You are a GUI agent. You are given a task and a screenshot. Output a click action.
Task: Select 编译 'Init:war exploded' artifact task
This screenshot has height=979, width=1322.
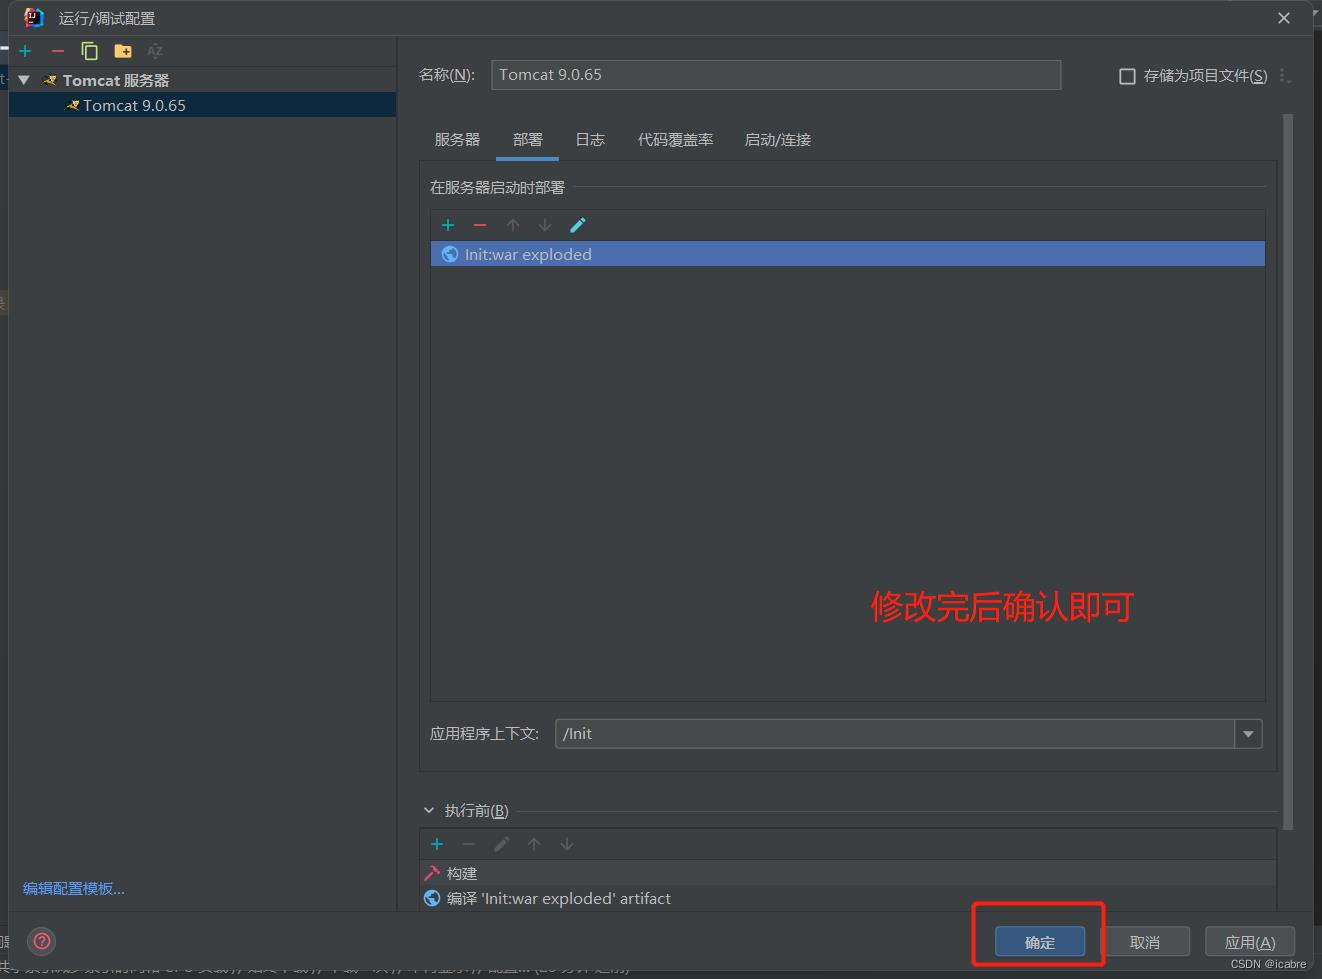pyautogui.click(x=848, y=898)
